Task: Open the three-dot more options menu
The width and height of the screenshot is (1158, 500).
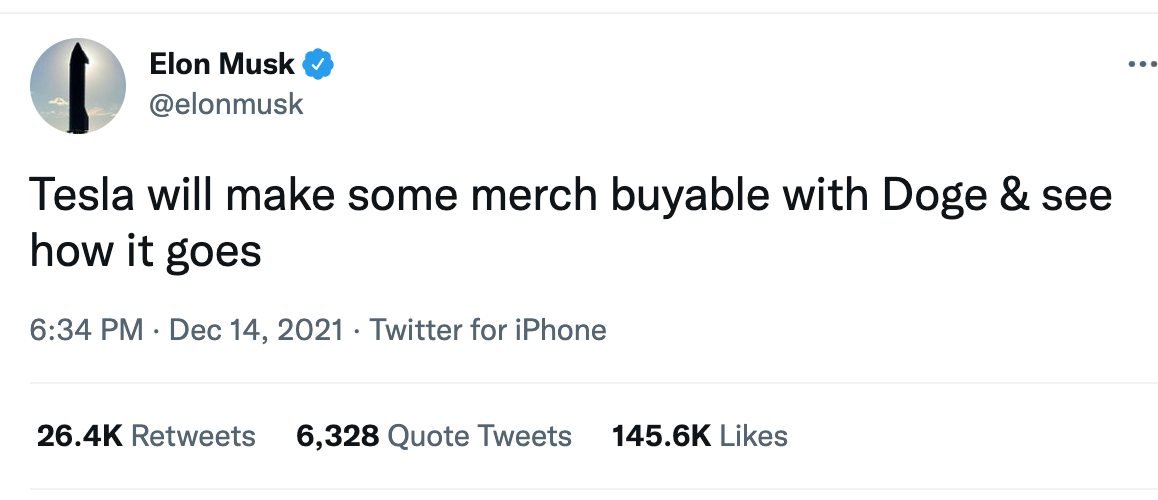Action: coord(1140,65)
